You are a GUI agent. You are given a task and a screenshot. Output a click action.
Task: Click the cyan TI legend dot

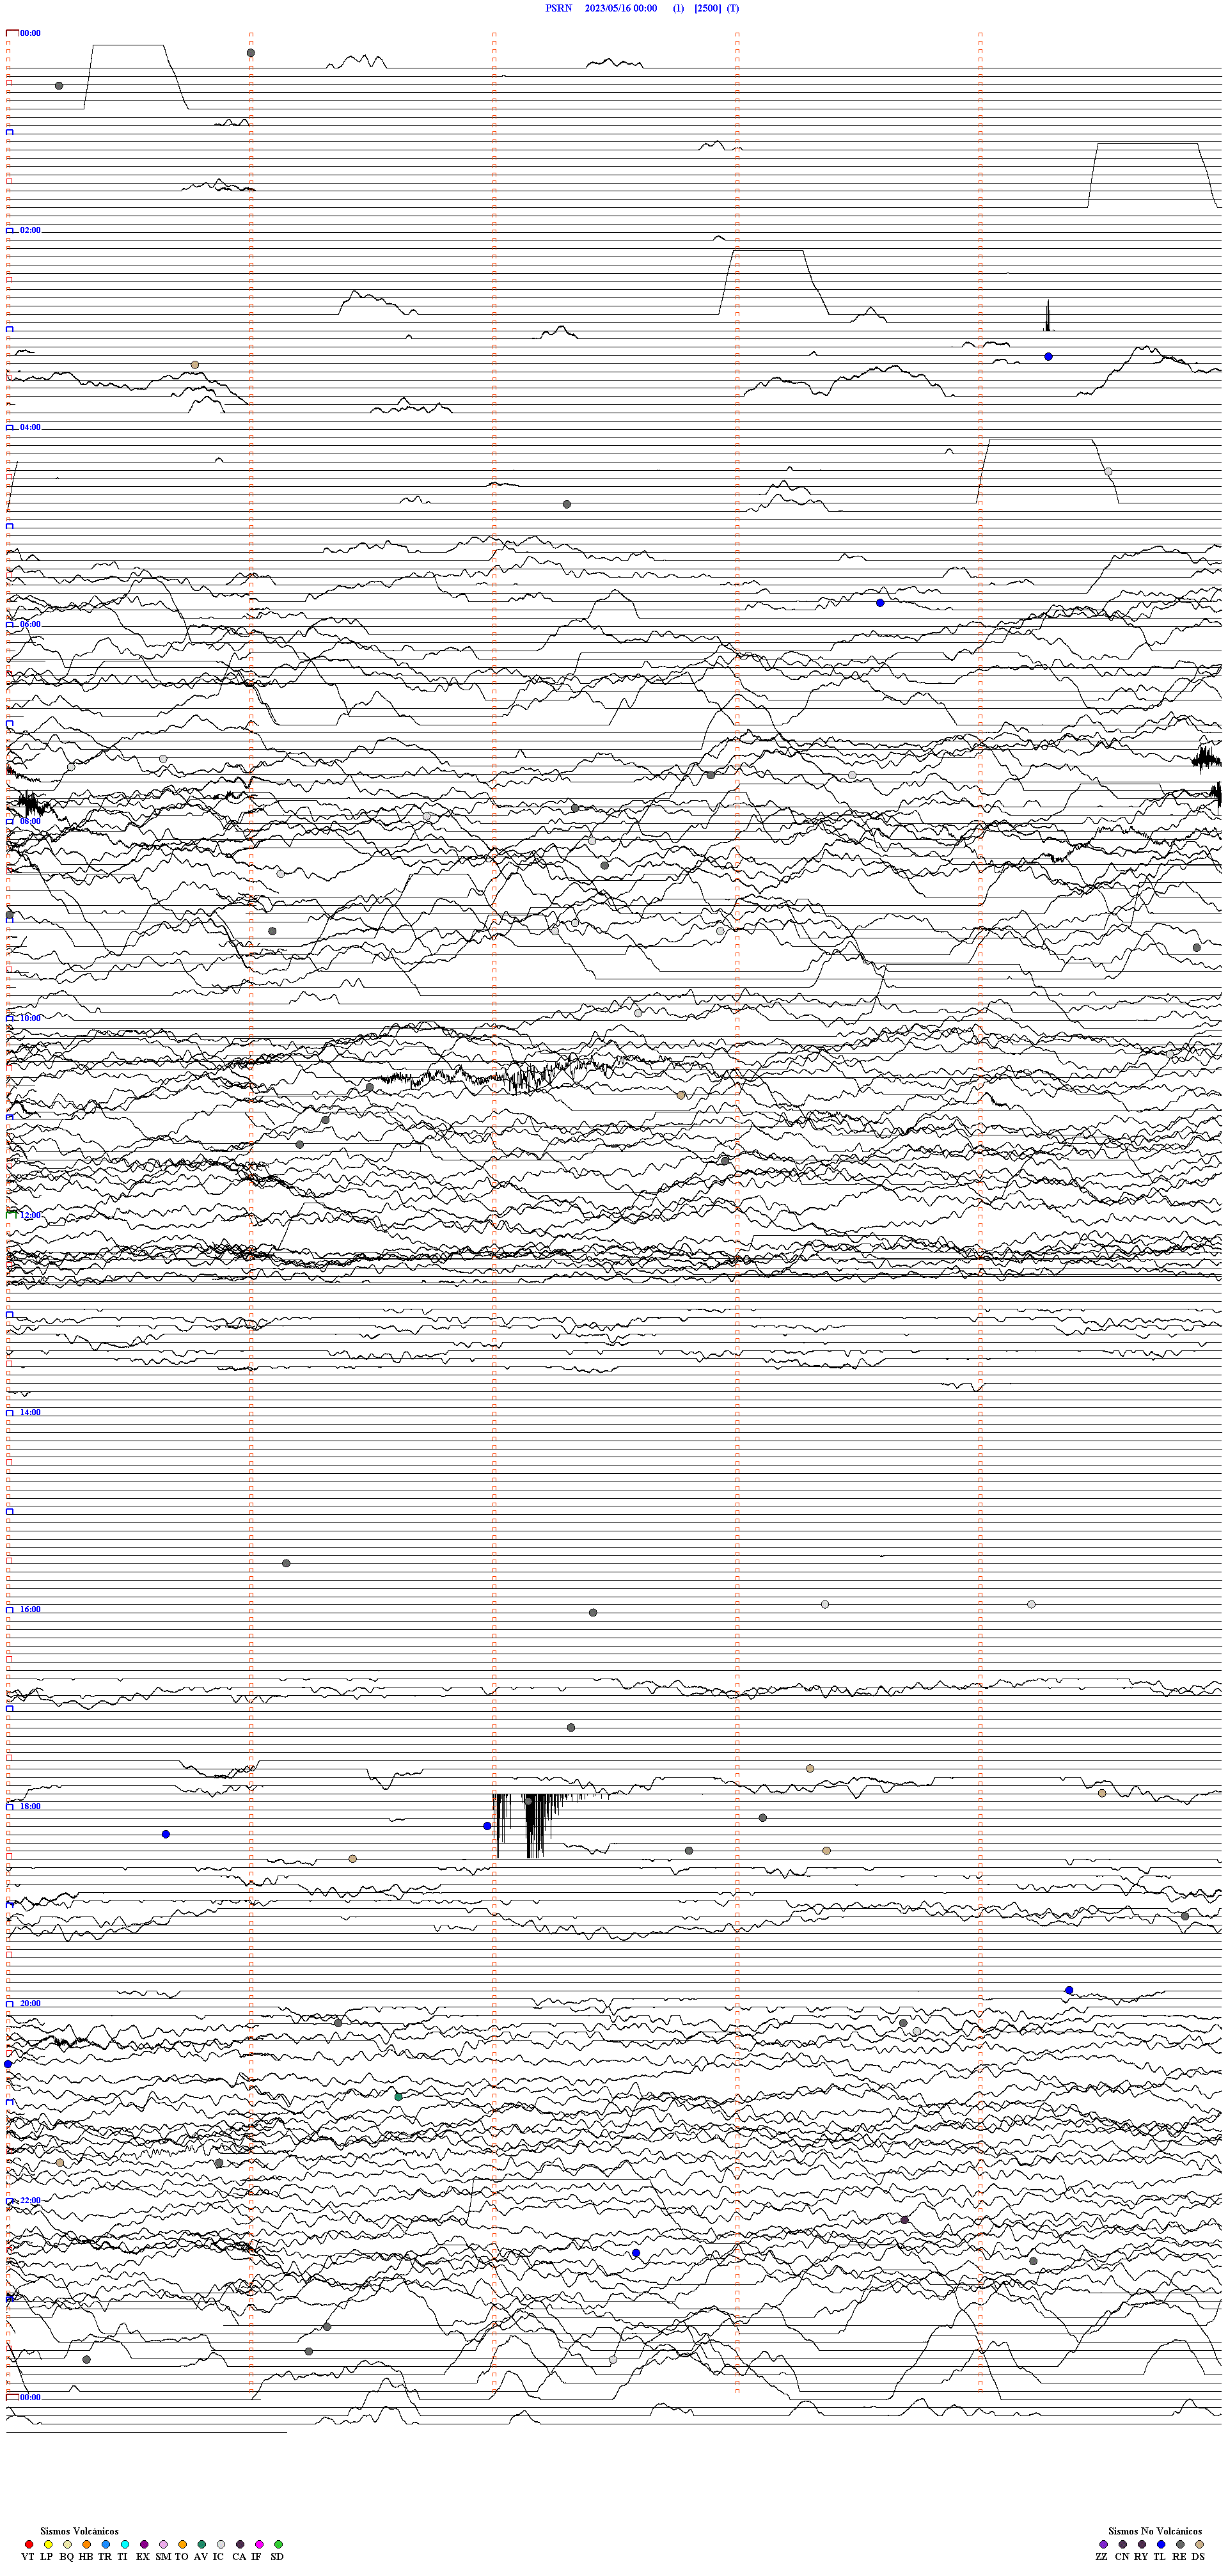(125, 2544)
